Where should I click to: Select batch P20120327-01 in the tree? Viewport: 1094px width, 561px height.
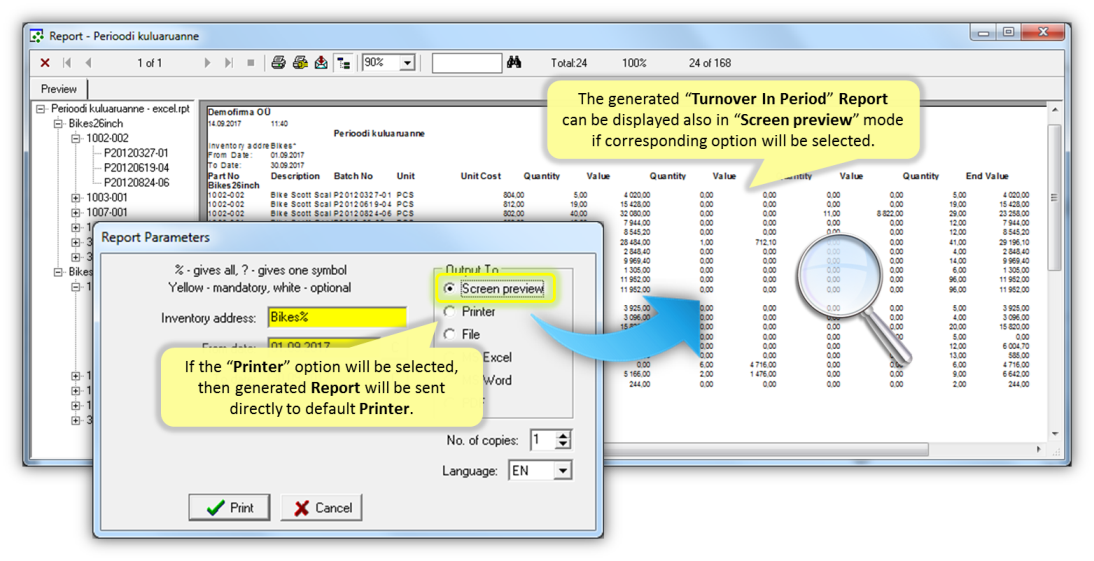(x=136, y=153)
